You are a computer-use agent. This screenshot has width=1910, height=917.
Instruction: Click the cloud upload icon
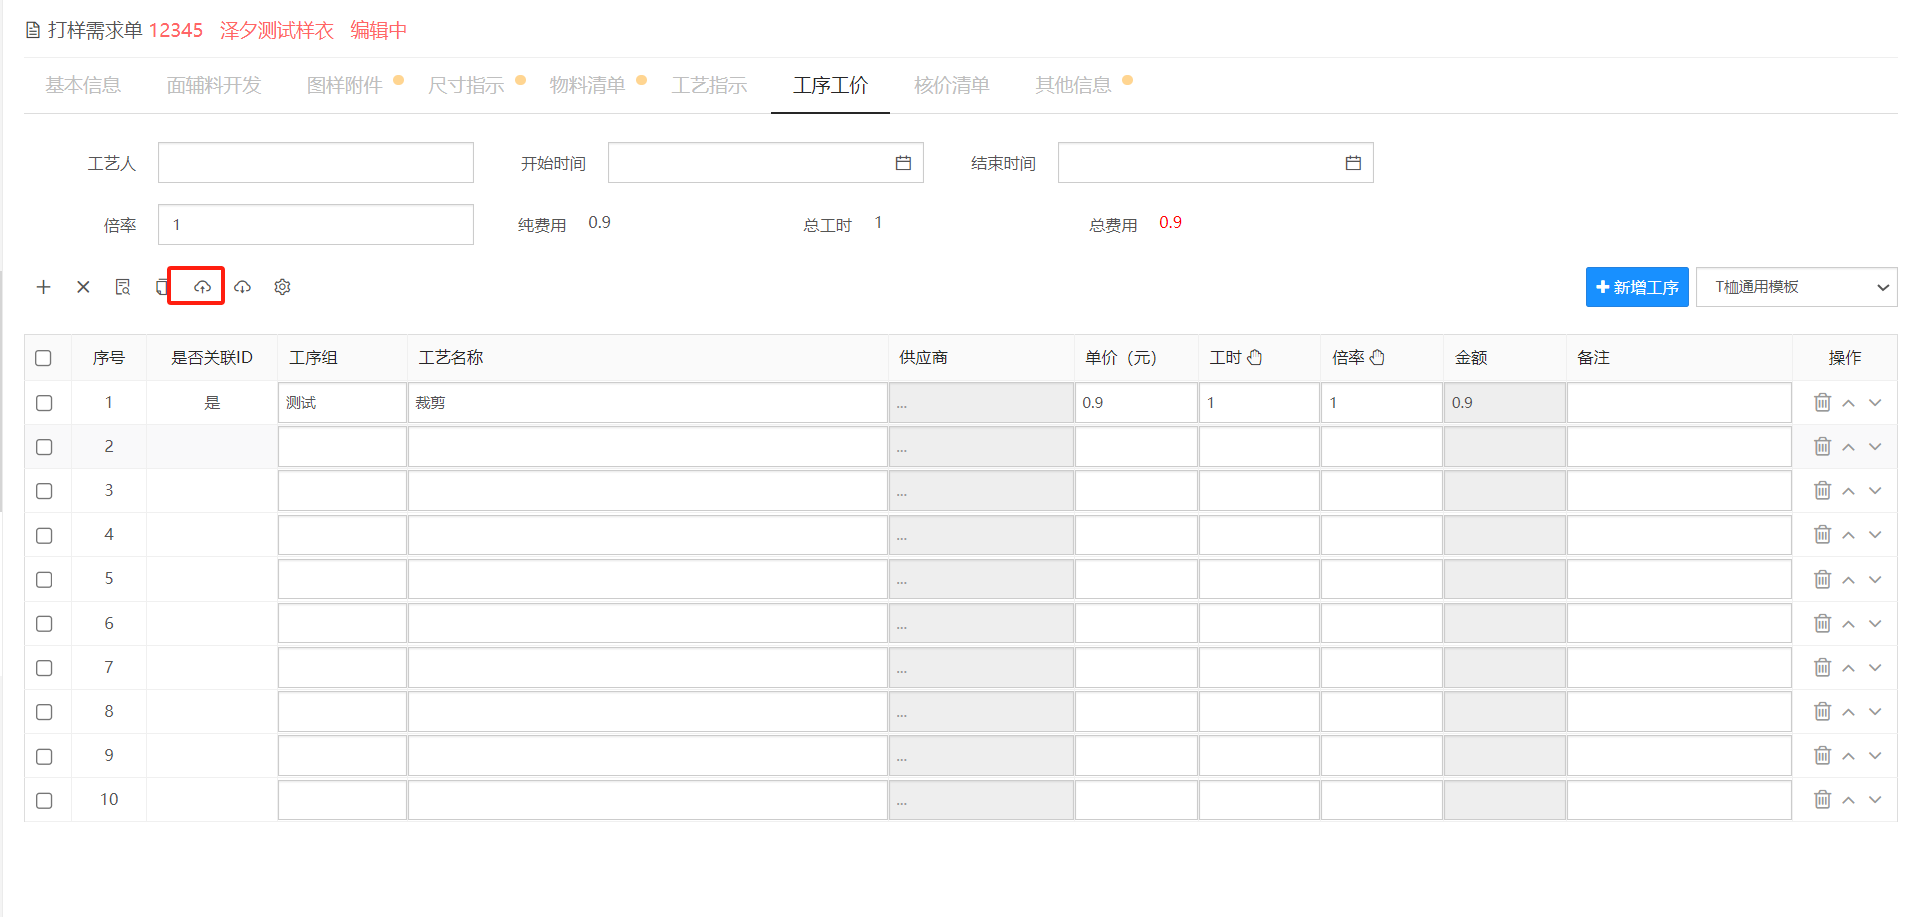(x=202, y=287)
